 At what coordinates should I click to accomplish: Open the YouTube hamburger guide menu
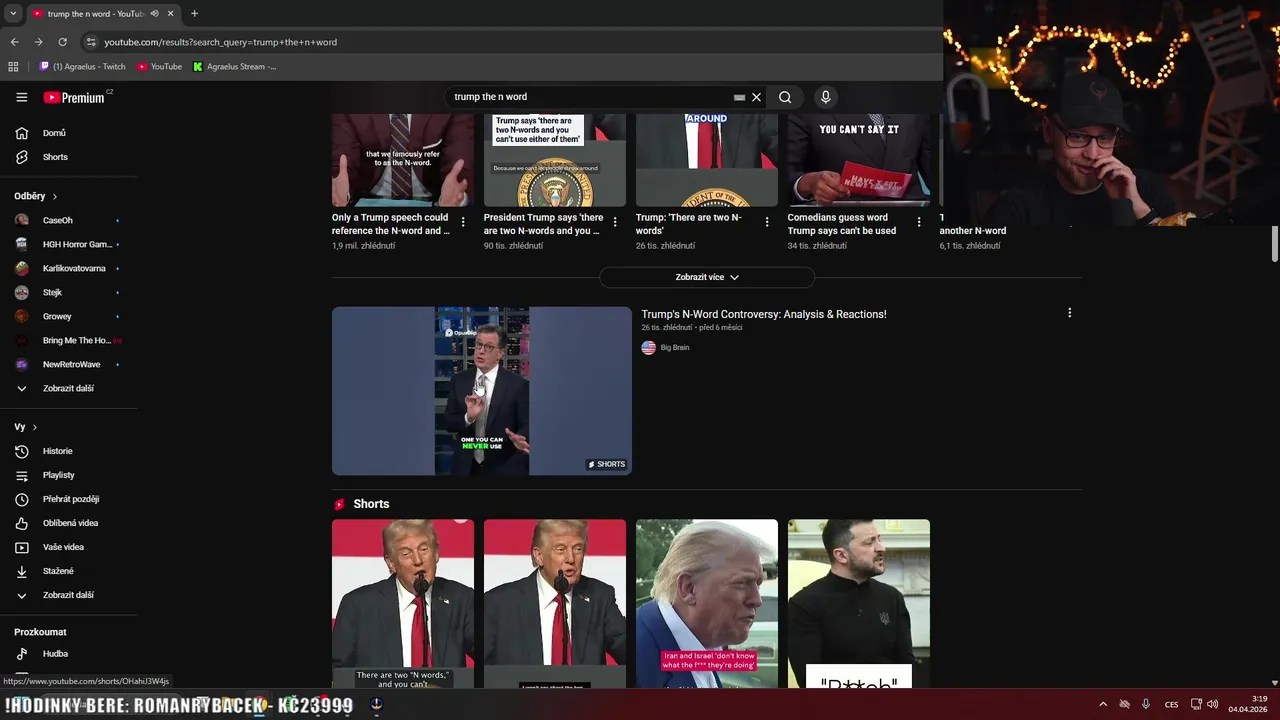pos(22,97)
